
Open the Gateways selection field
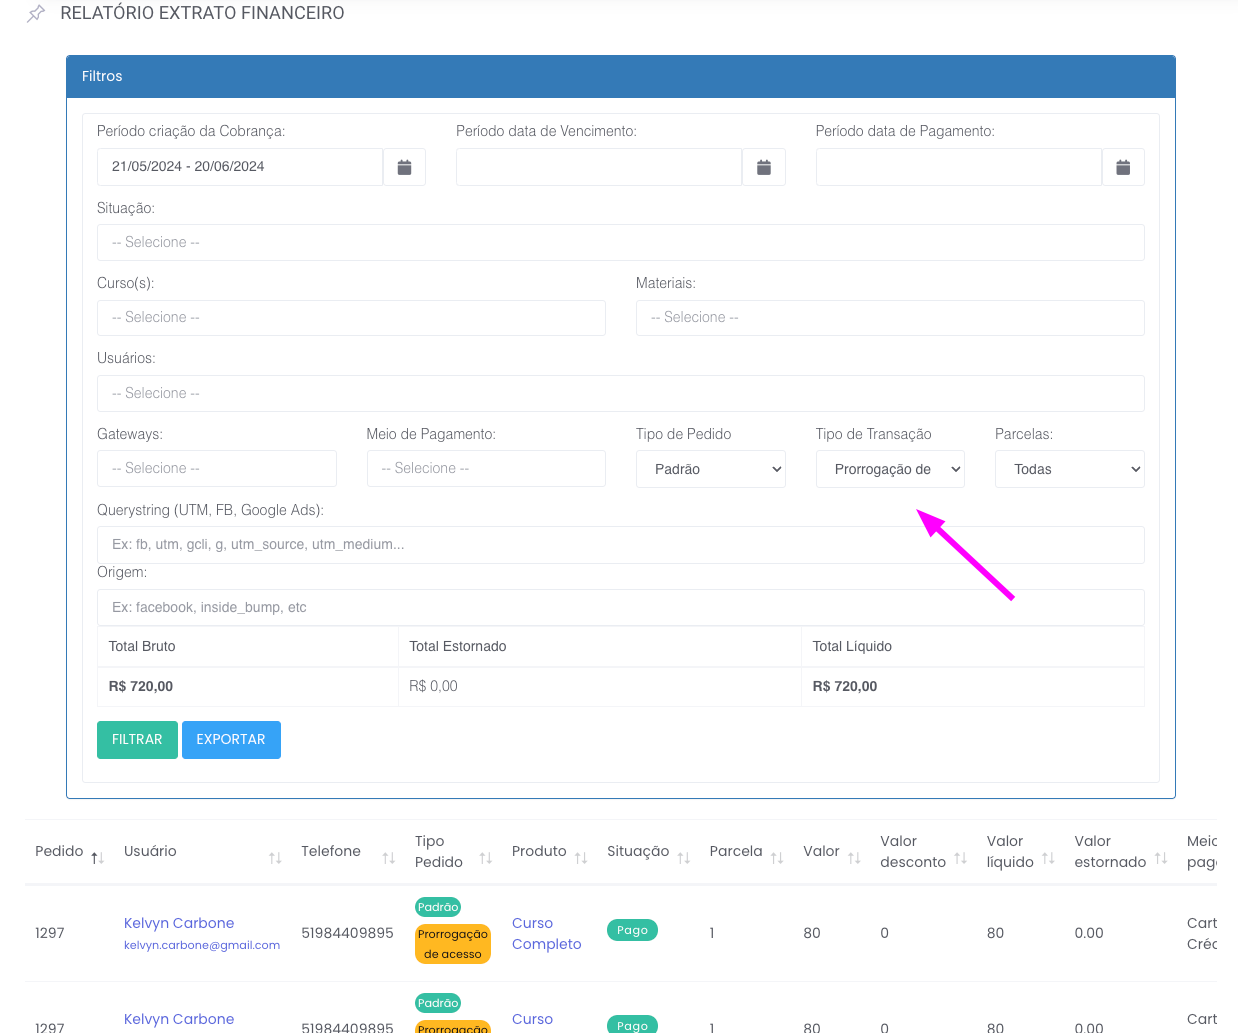click(216, 469)
